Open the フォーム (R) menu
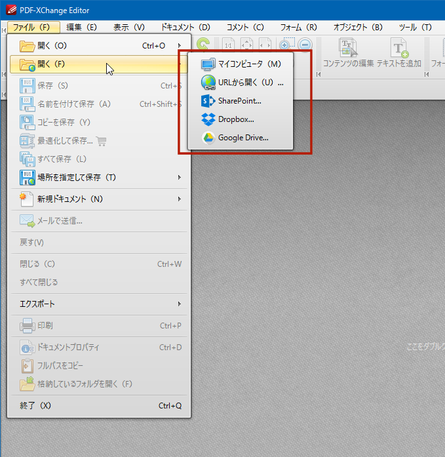 (x=298, y=27)
